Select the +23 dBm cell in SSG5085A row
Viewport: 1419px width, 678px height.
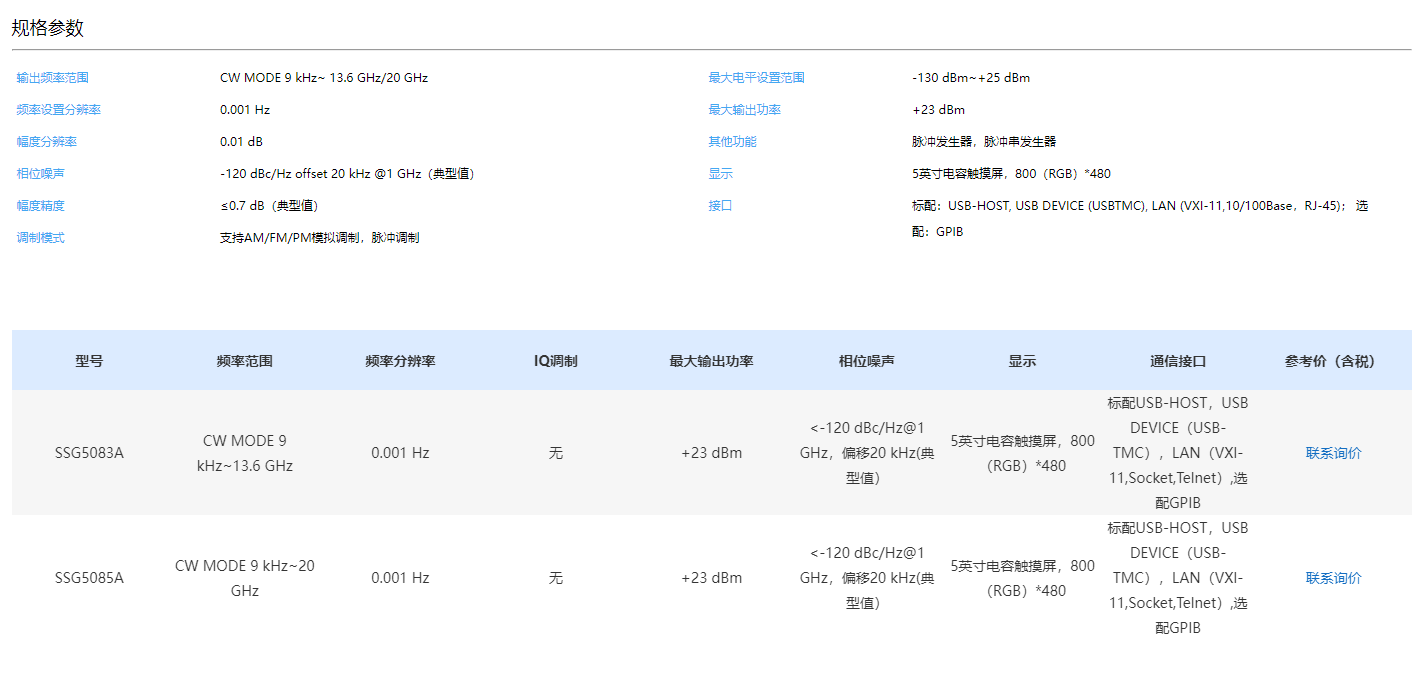(x=712, y=578)
